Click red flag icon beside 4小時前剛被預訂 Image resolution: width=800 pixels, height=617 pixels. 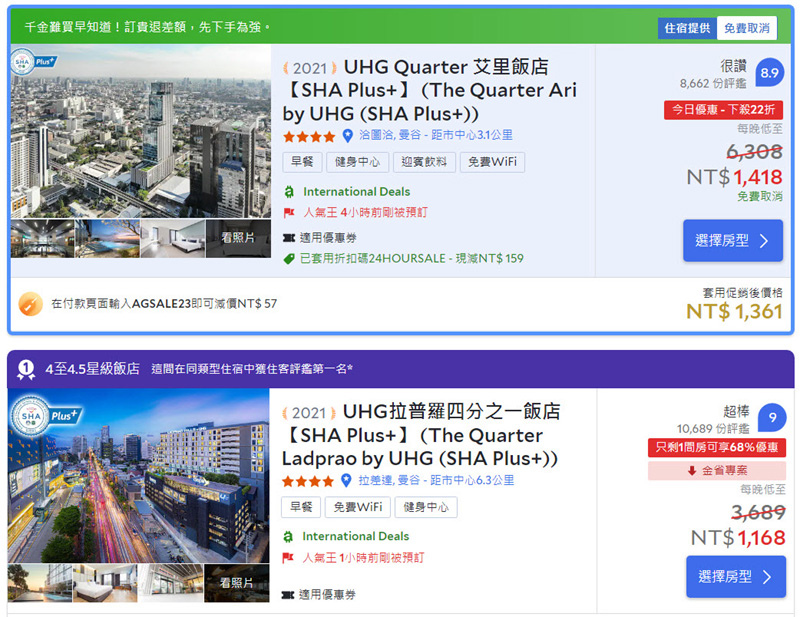pyautogui.click(x=289, y=213)
